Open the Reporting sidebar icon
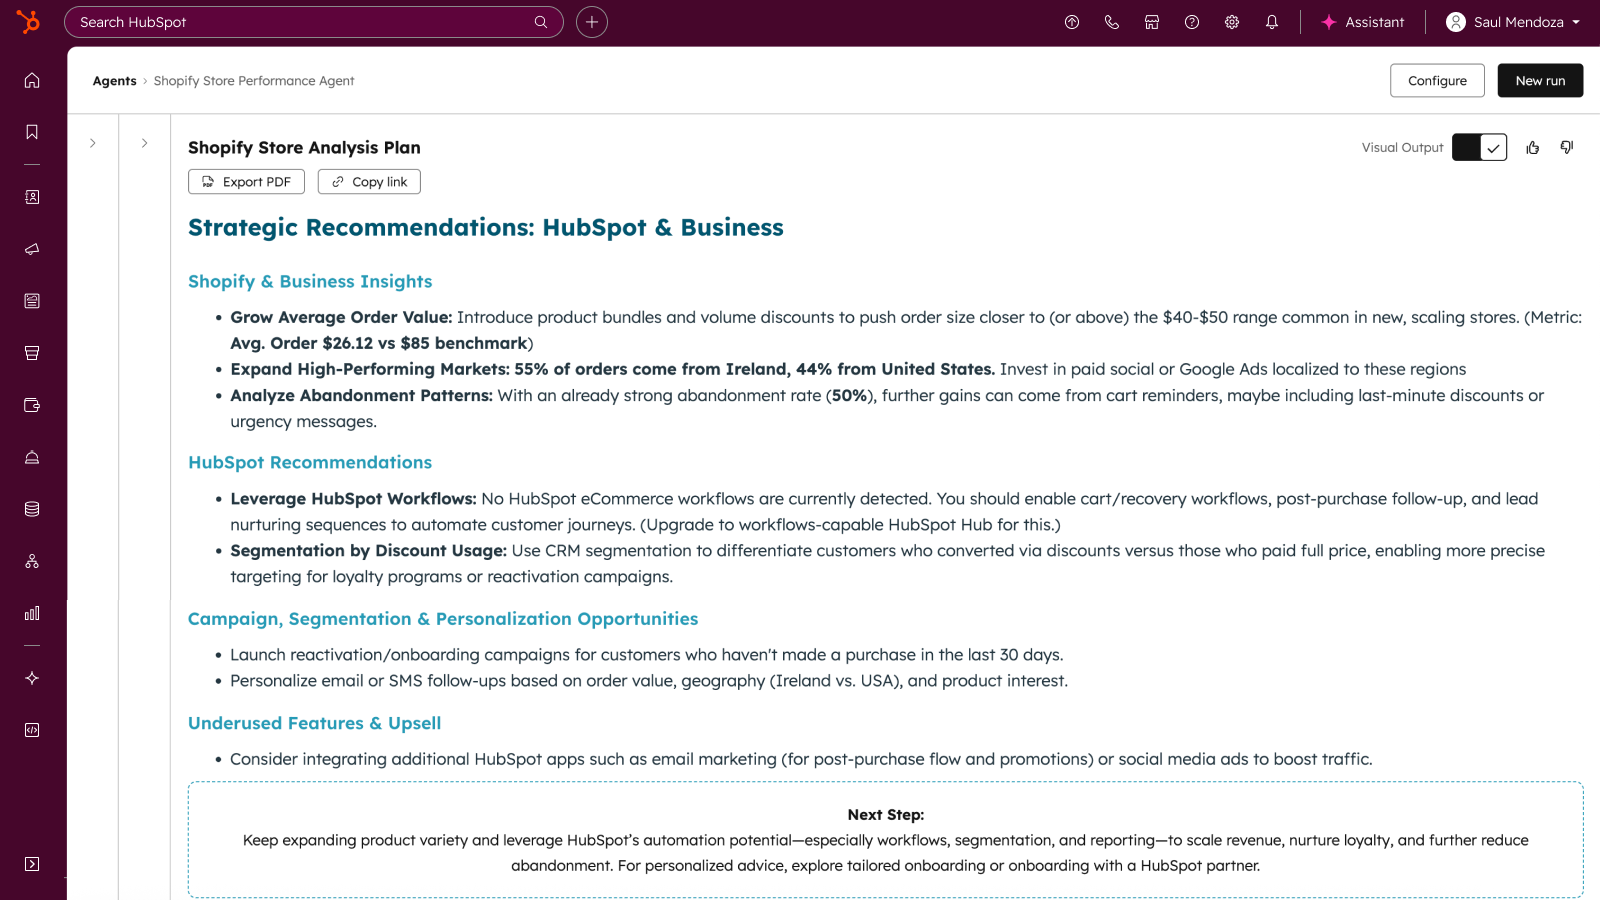 (x=31, y=613)
